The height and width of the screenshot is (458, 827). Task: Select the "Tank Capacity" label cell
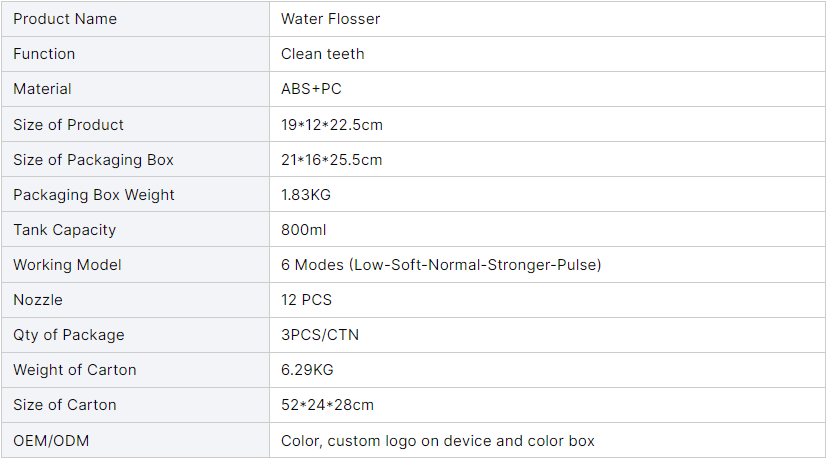coord(64,230)
